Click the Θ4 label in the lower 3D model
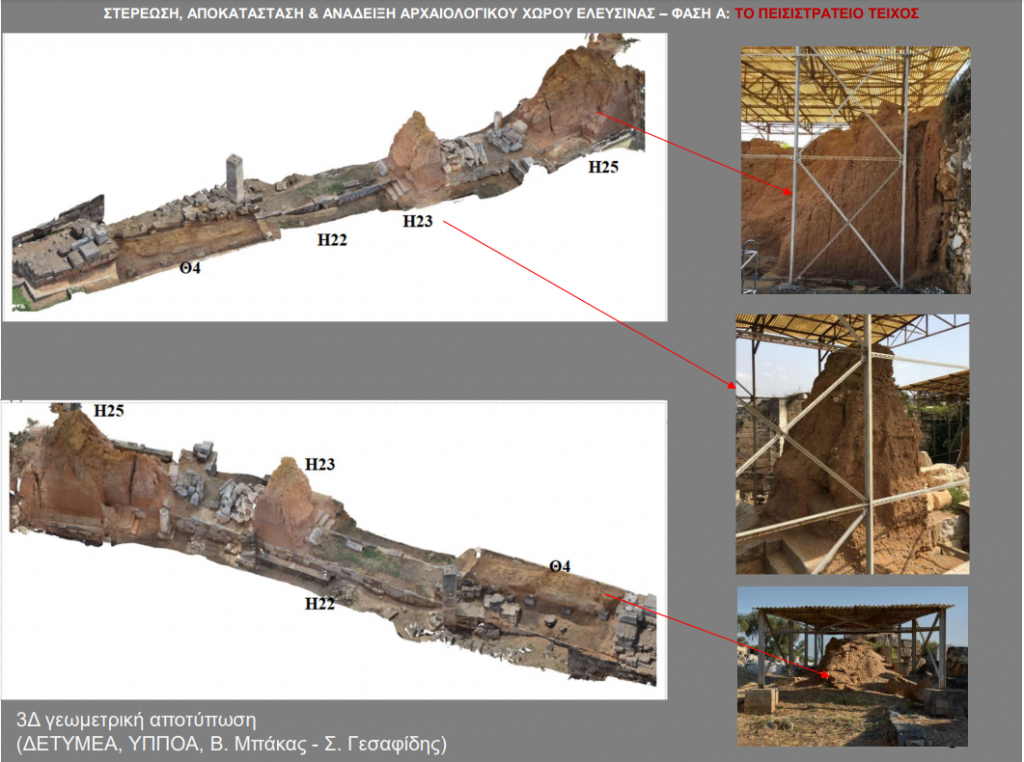This screenshot has height=762, width=1024. [x=559, y=567]
